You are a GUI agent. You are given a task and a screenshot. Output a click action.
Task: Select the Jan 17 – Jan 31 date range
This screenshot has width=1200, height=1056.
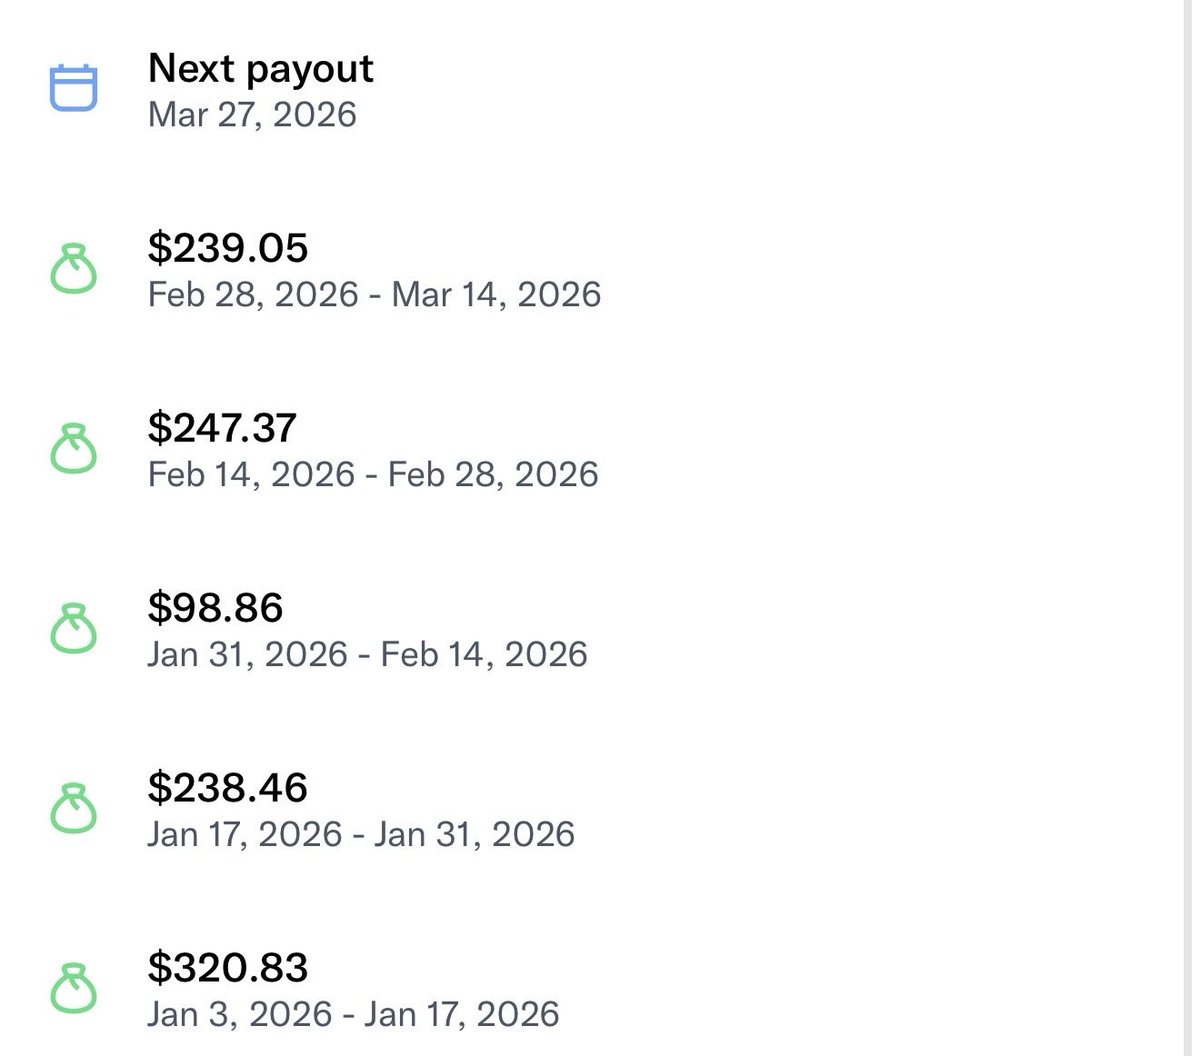coord(361,834)
